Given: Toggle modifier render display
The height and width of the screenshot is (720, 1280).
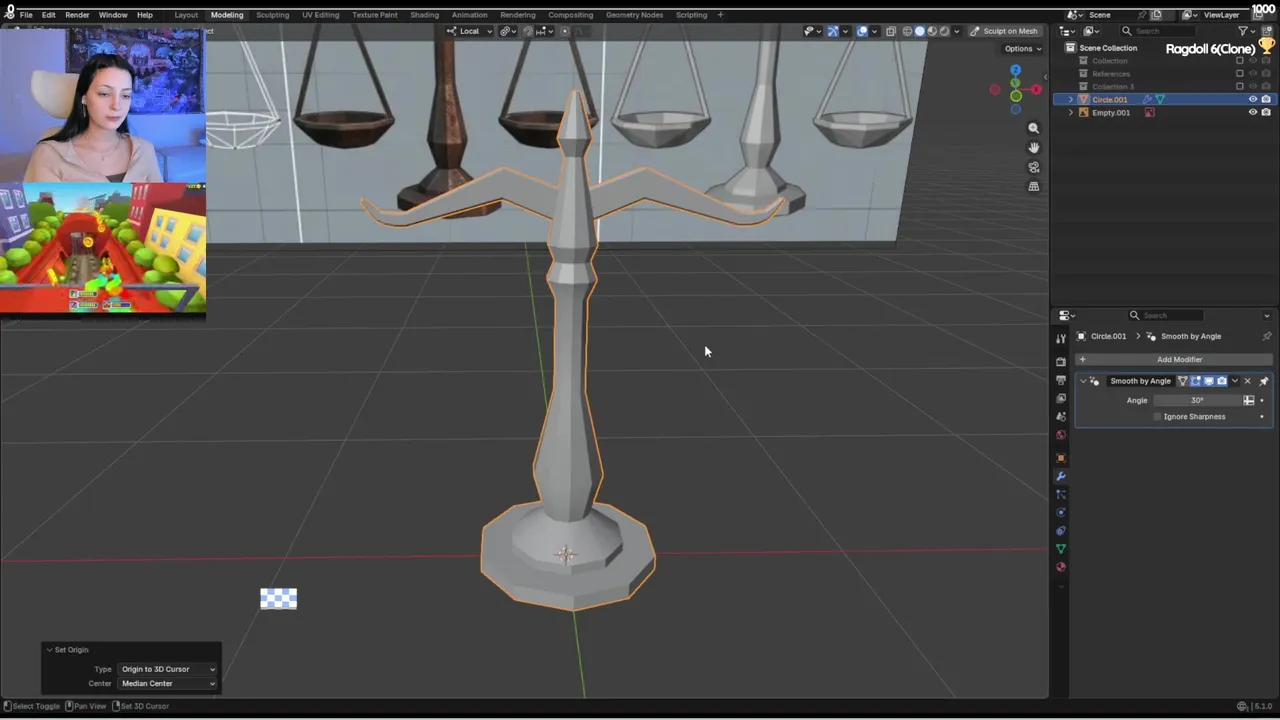Looking at the screenshot, I should point(1222,381).
